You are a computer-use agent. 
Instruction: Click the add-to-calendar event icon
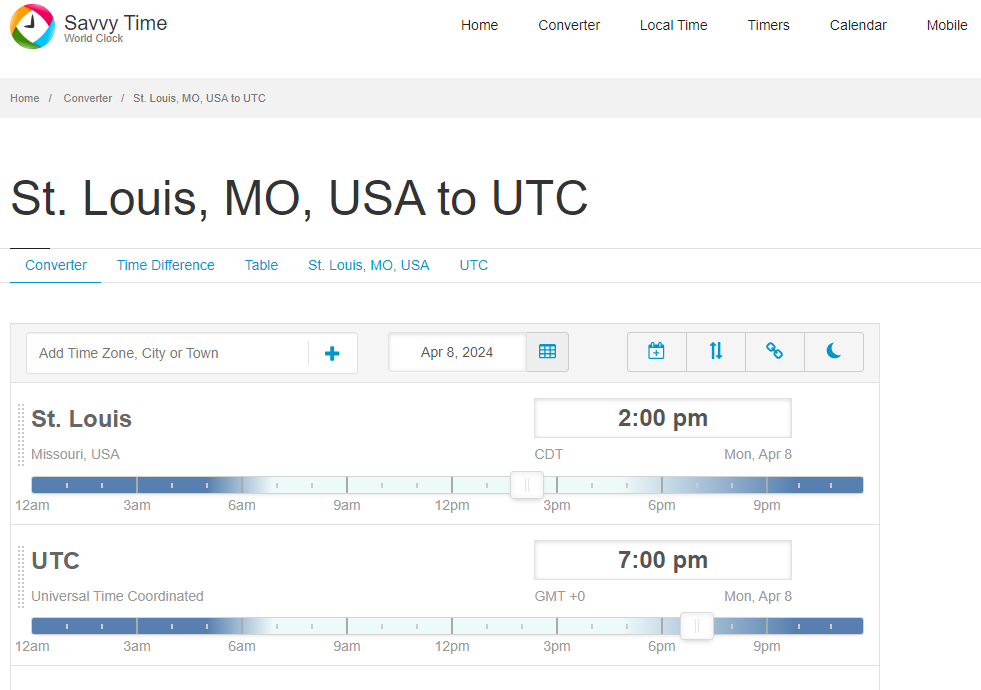pos(656,352)
